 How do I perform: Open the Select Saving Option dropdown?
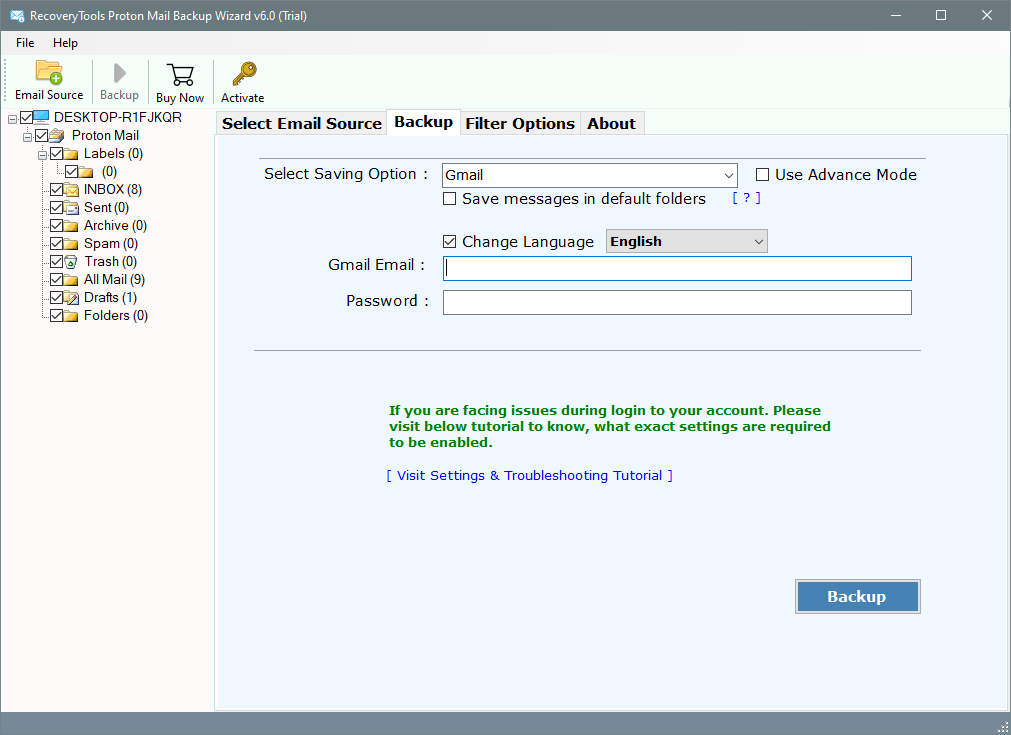click(589, 175)
